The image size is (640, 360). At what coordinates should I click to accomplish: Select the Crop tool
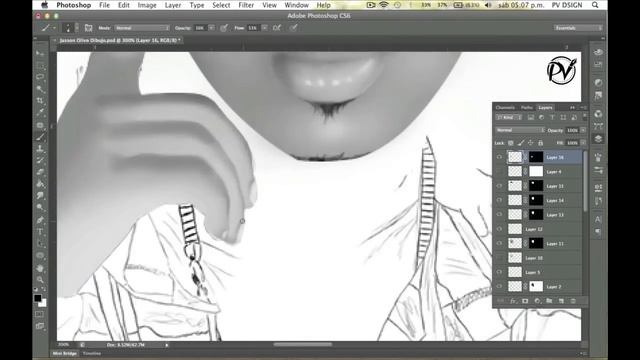[40, 101]
